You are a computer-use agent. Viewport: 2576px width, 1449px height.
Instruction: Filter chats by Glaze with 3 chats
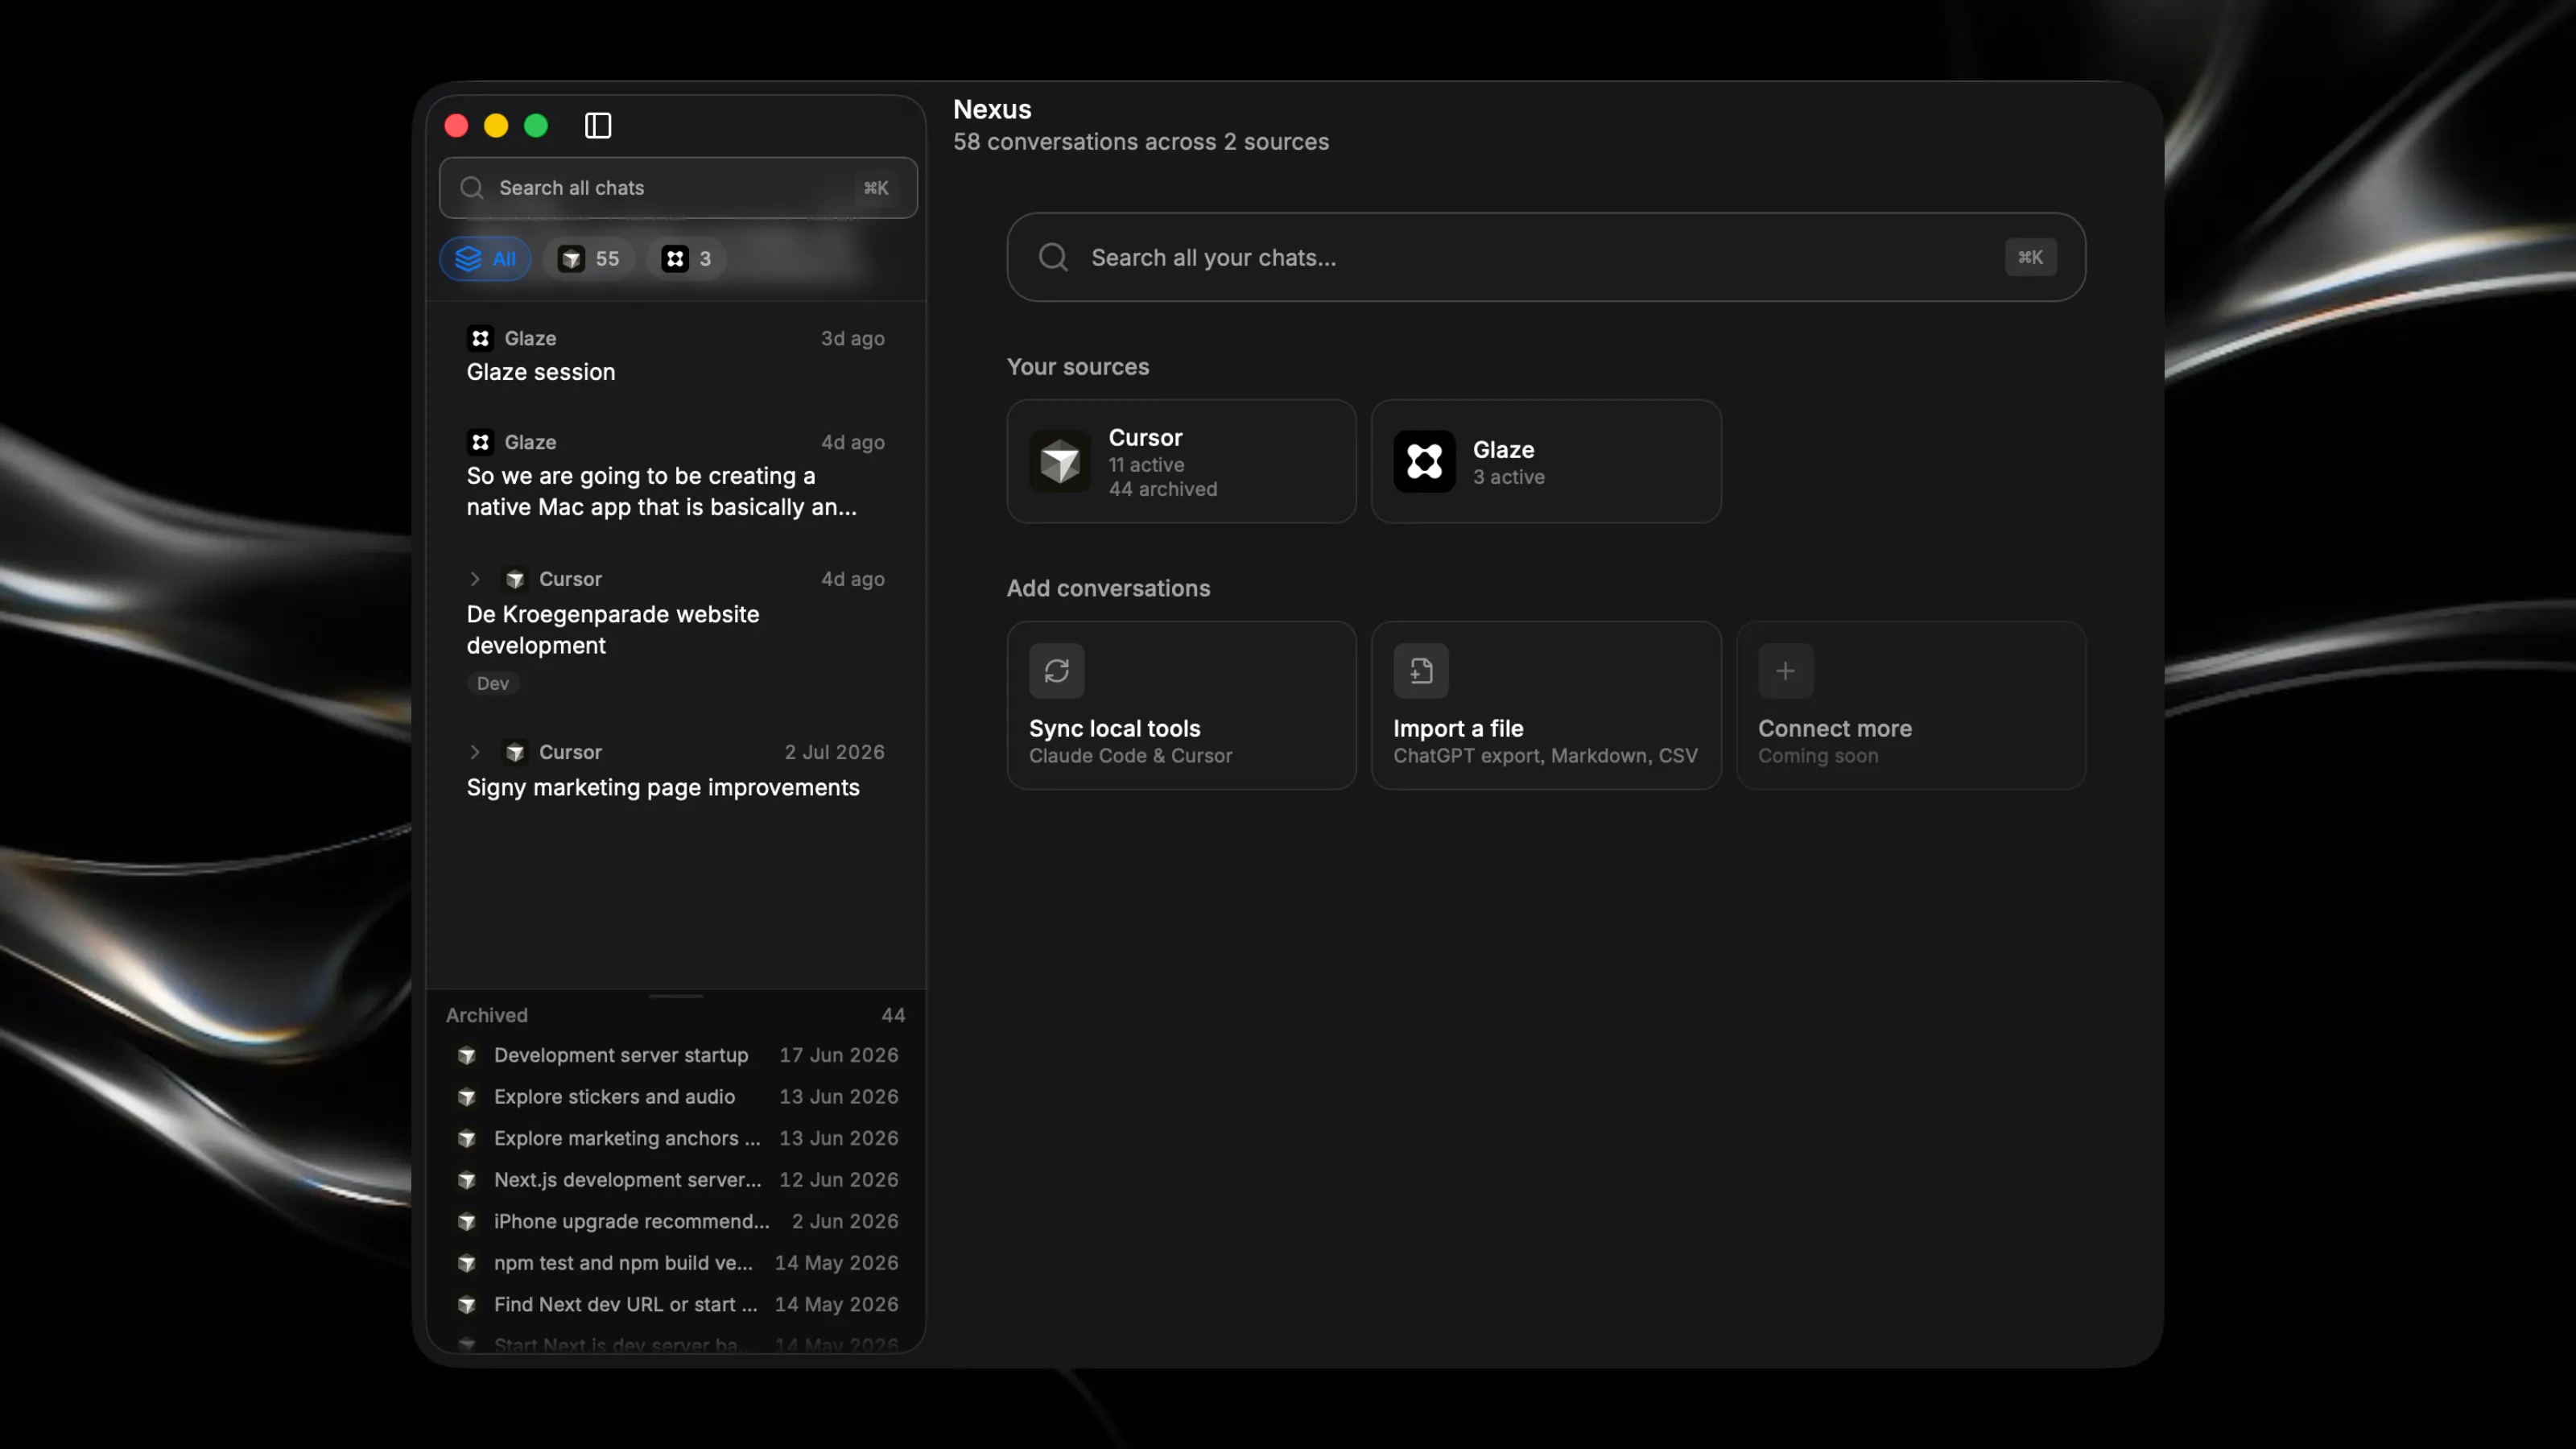687,259
